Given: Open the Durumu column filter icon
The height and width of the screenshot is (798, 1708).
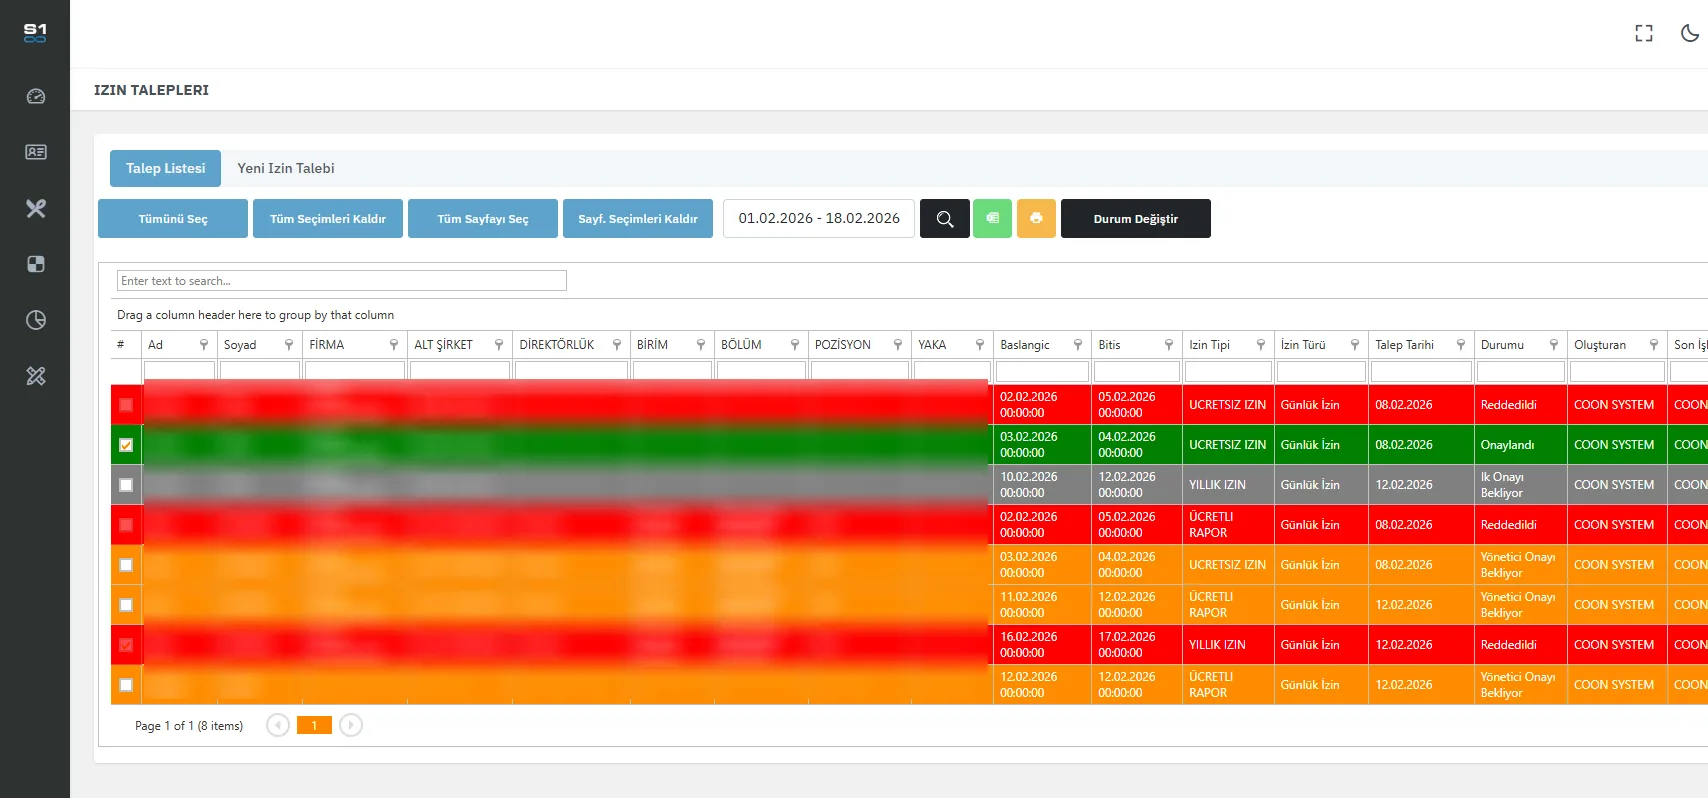Looking at the screenshot, I should click(x=1553, y=345).
